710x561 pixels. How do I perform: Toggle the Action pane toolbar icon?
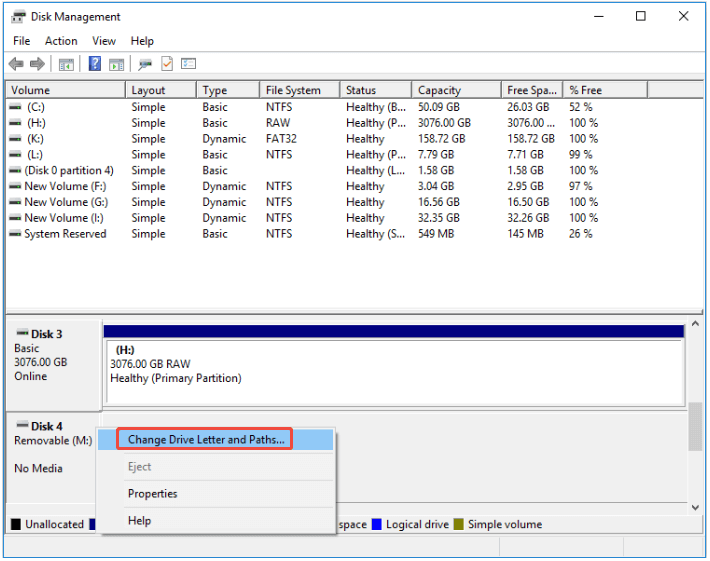tap(116, 64)
